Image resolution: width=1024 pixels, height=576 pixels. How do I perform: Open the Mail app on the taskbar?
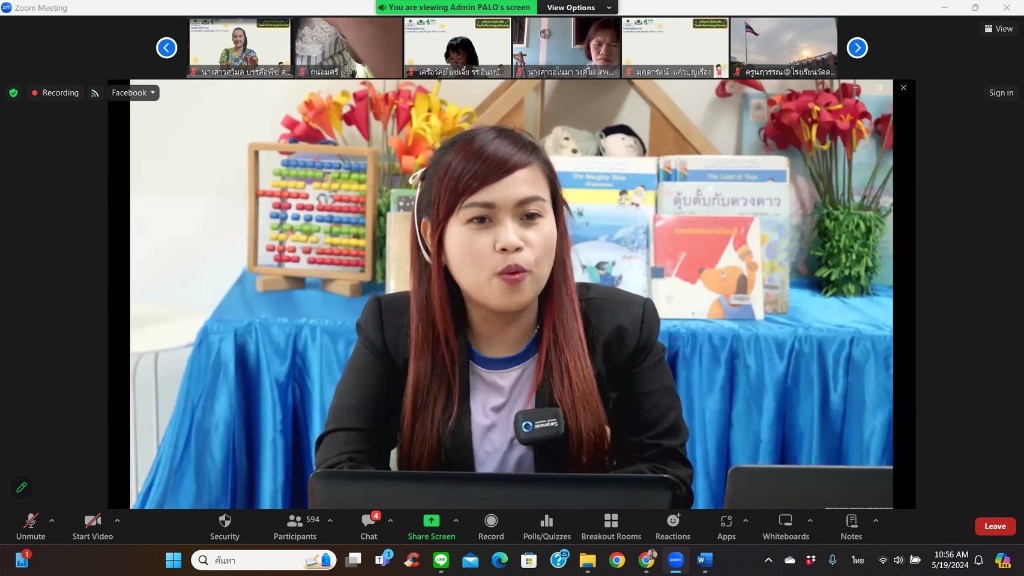[470, 560]
